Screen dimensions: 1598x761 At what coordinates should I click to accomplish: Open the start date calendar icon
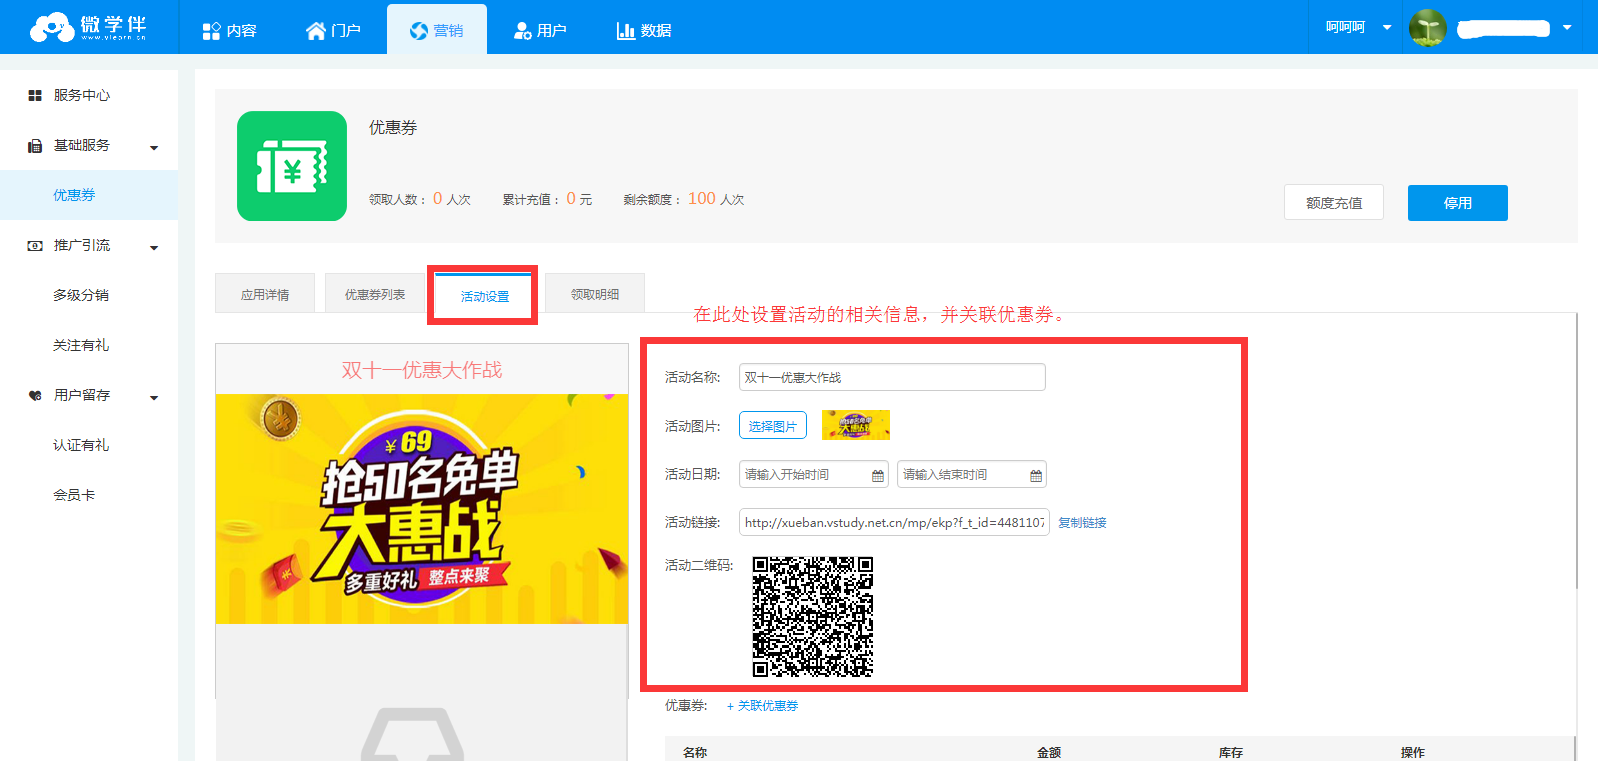click(878, 475)
